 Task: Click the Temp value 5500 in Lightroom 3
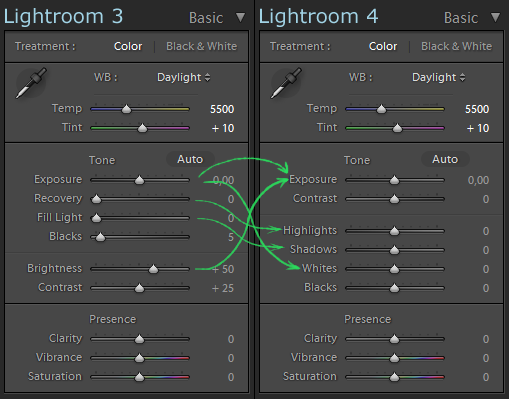[222, 109]
